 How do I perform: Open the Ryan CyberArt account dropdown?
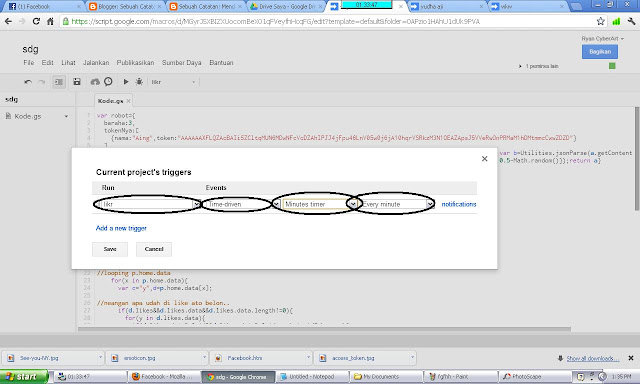[x=603, y=38]
